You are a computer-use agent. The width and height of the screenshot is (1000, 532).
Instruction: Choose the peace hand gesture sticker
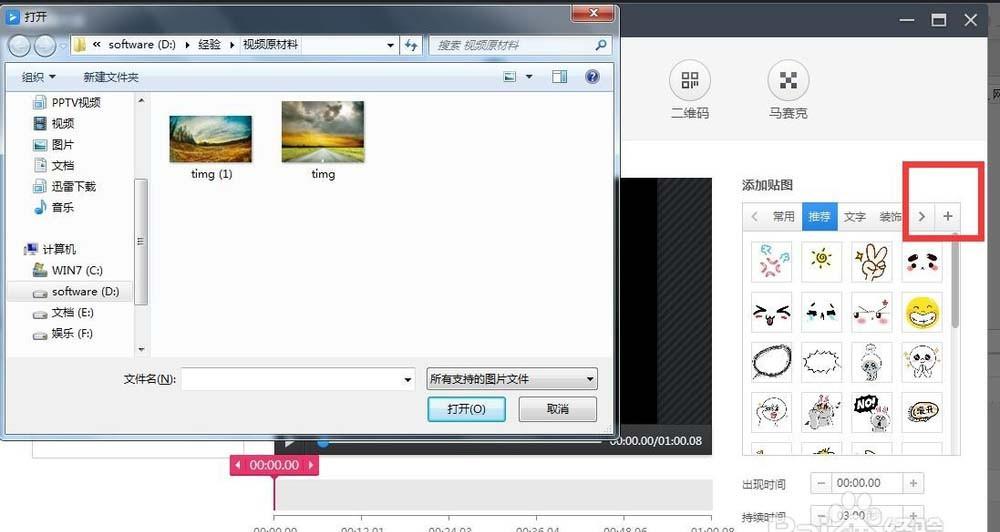[872, 262]
